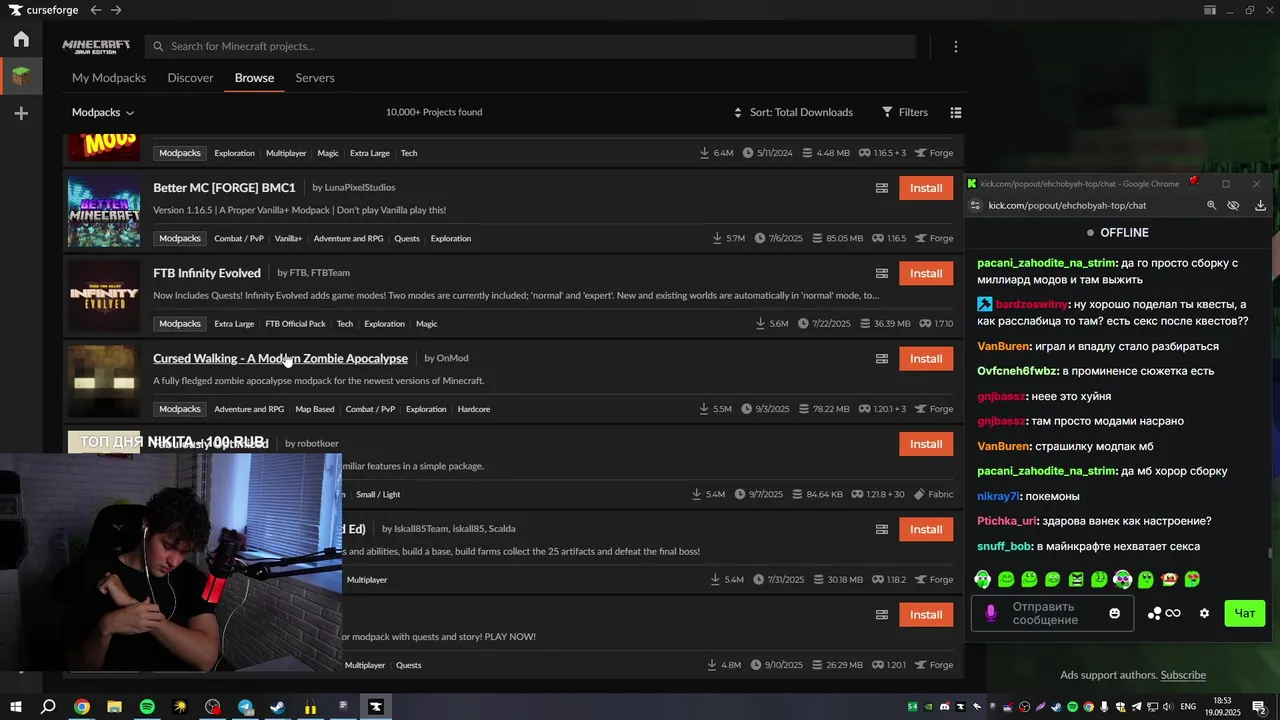This screenshot has width=1280, height=720.
Task: Navigate forward with the right arrow
Action: coord(116,10)
